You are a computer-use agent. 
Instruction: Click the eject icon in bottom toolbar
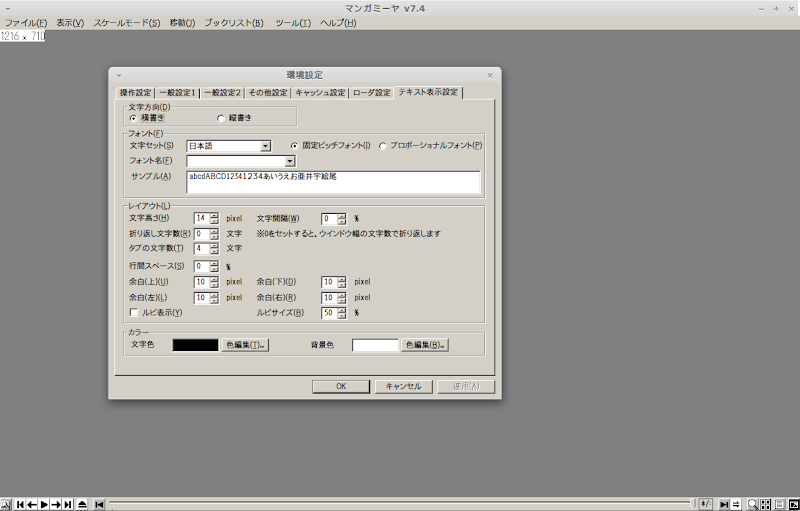tap(82, 505)
